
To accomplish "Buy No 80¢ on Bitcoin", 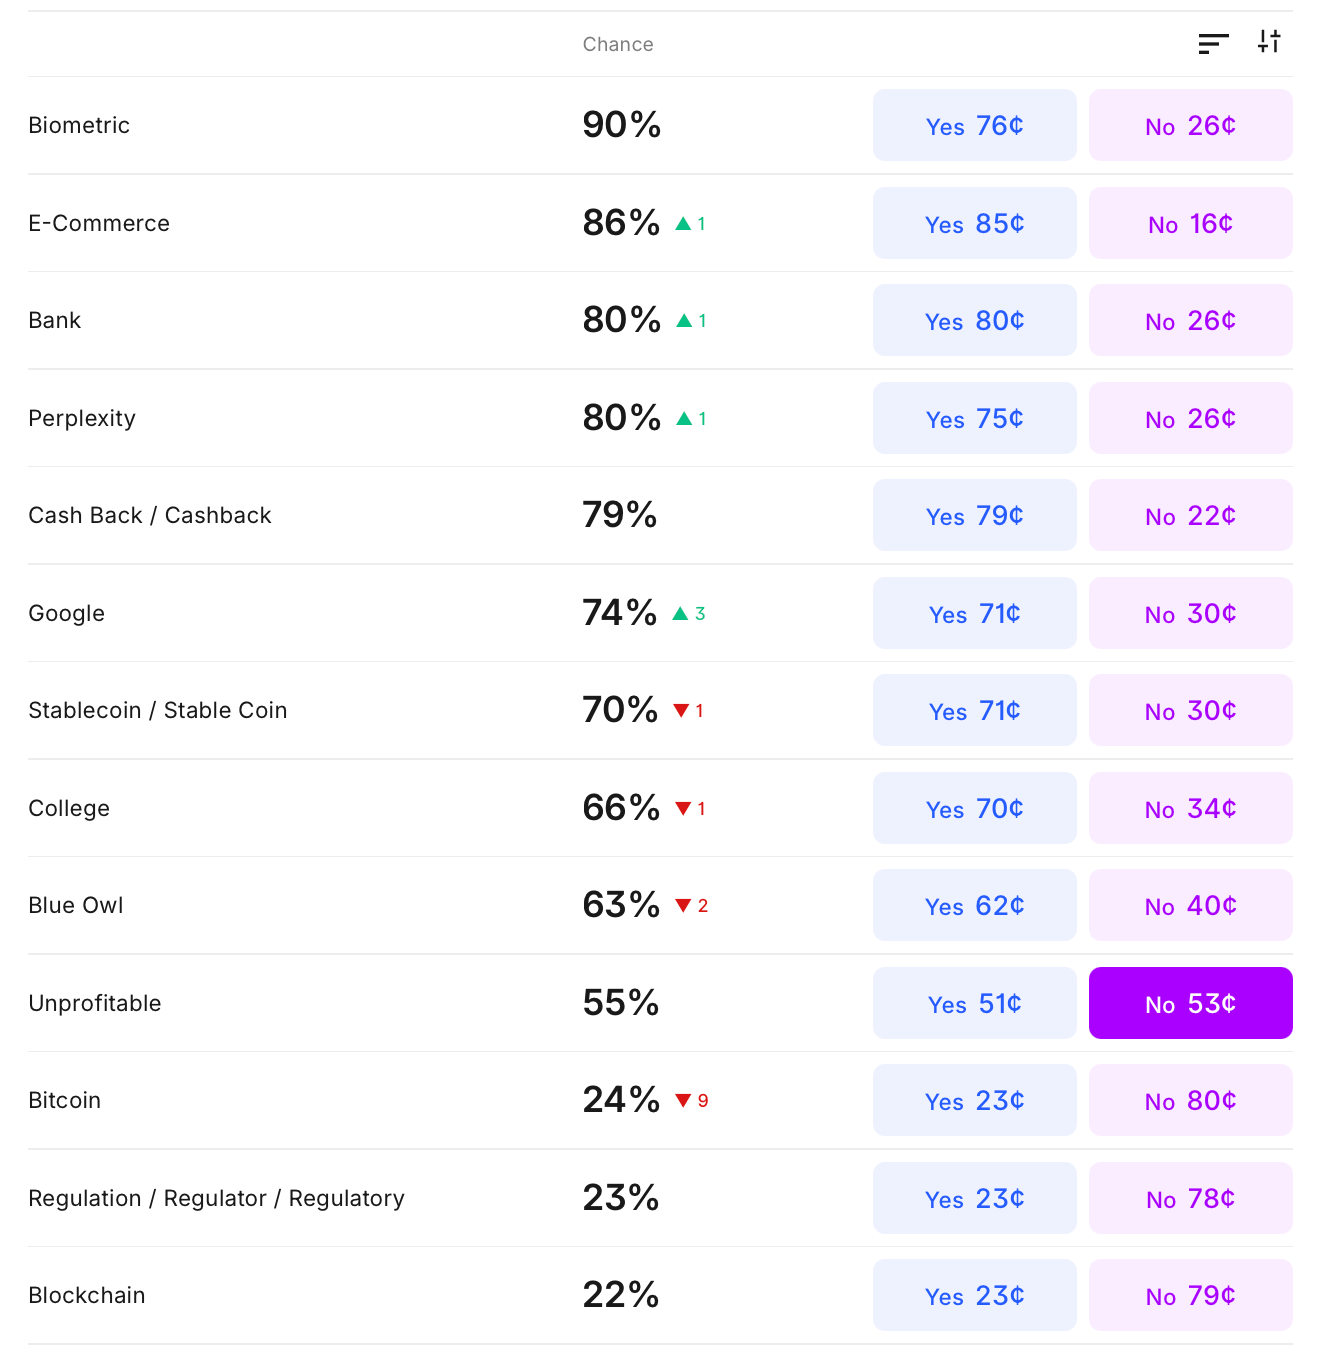I will [x=1190, y=1101].
